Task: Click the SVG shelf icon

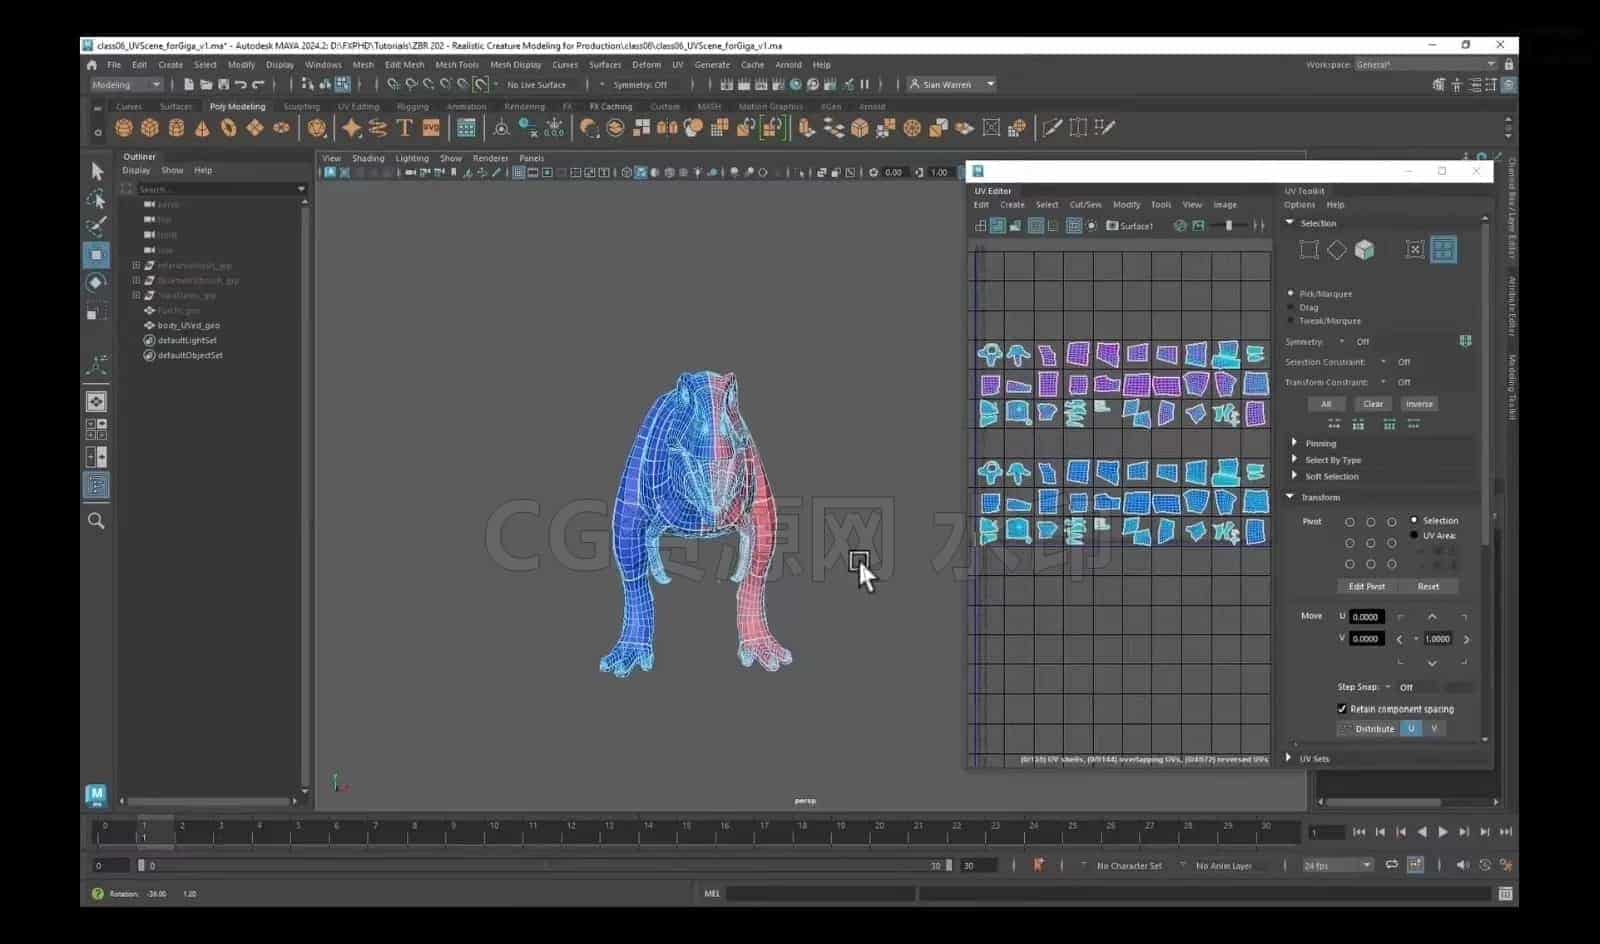Action: tap(431, 128)
